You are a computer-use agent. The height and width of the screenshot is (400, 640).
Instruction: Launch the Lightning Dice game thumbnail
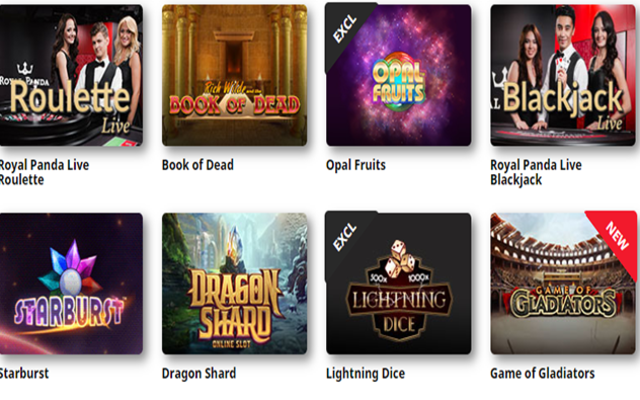[x=398, y=283]
